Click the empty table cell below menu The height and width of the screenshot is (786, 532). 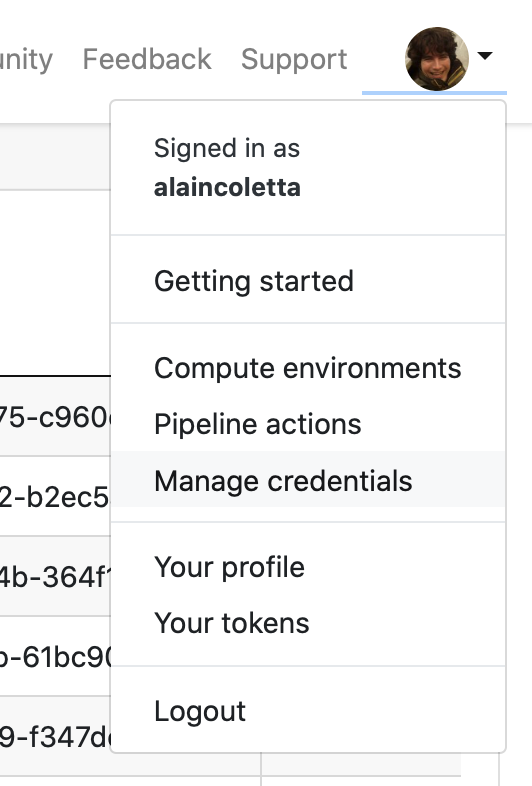click(x=361, y=765)
